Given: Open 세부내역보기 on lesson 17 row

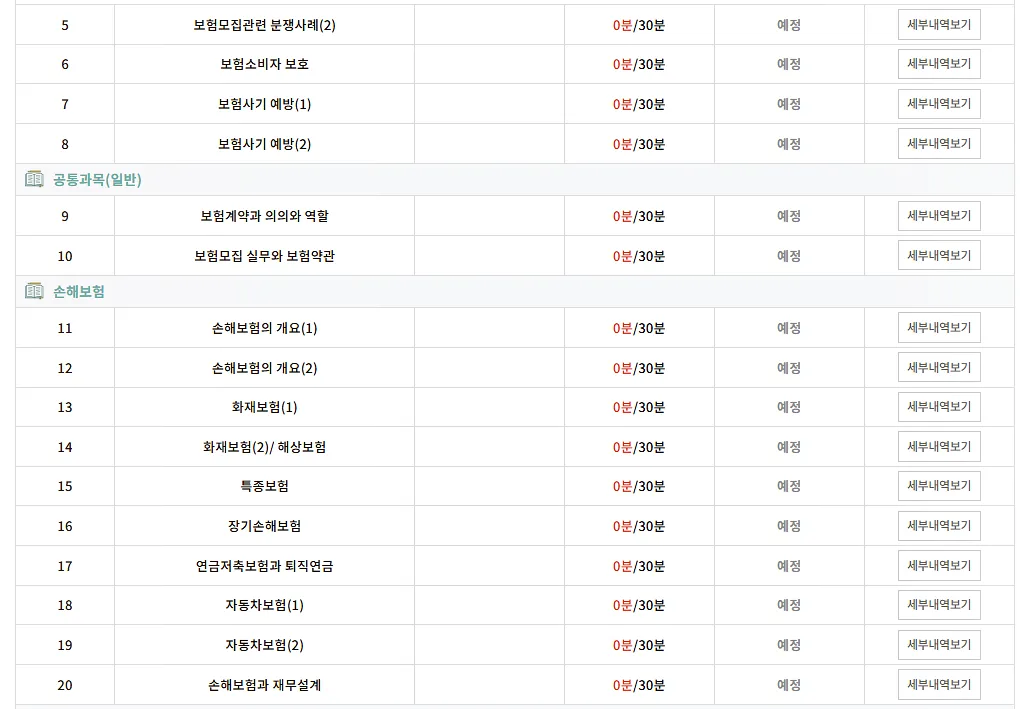Looking at the screenshot, I should click(x=938, y=565).
